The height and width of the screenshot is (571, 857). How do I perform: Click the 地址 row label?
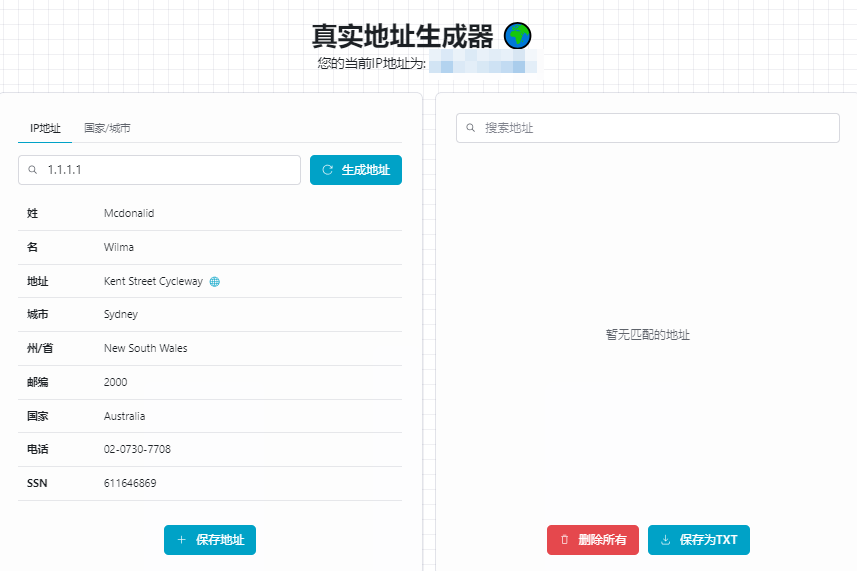click(x=37, y=281)
